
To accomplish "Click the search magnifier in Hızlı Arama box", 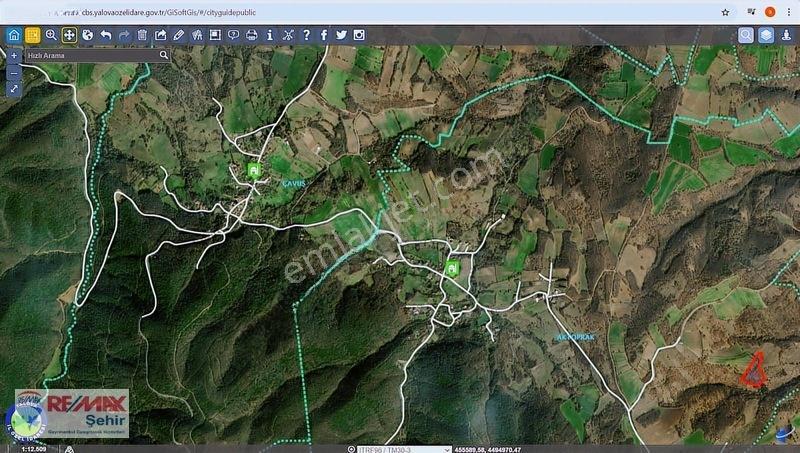I will 164,55.
